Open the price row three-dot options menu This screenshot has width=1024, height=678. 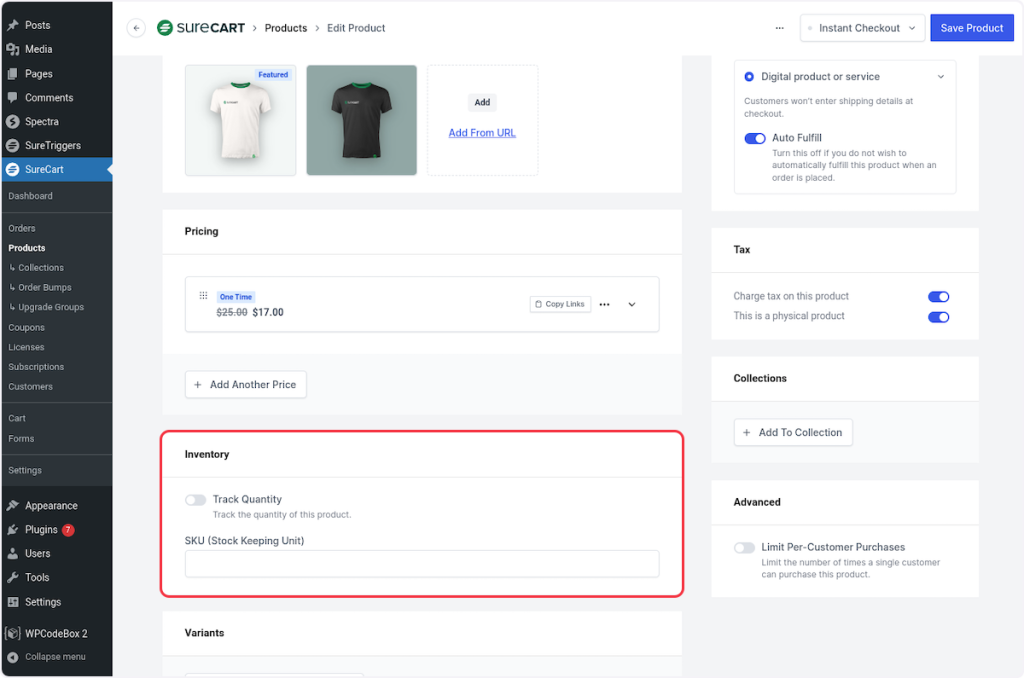[x=604, y=304]
